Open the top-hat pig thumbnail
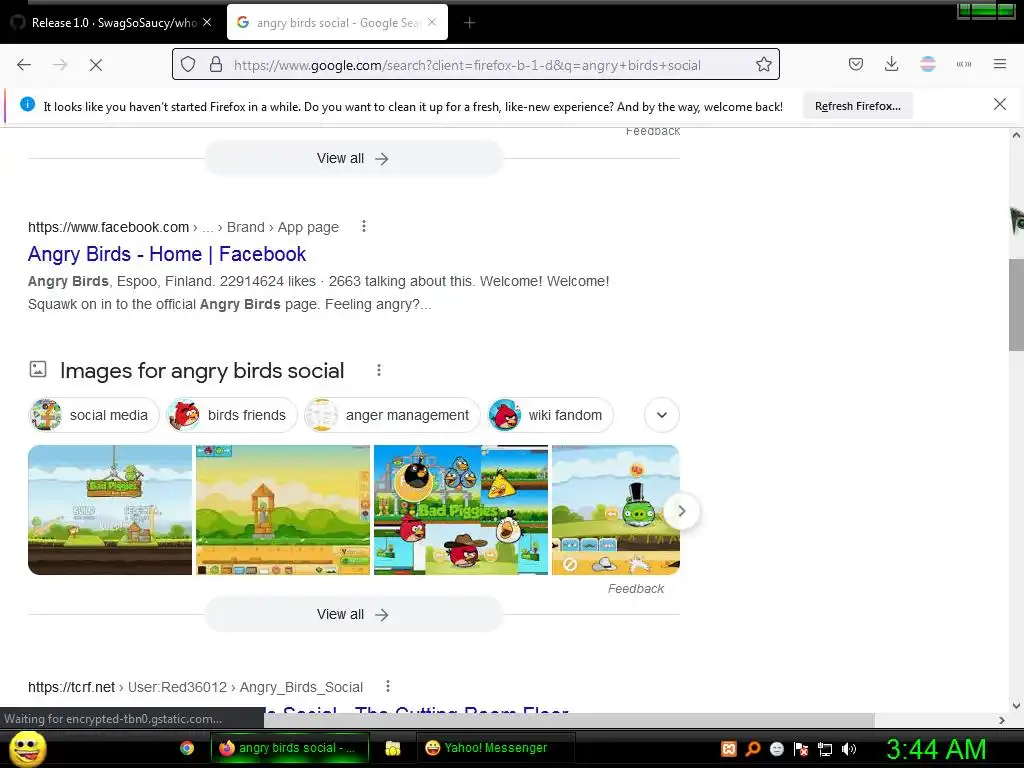This screenshot has width=1024, height=768. tap(616, 510)
